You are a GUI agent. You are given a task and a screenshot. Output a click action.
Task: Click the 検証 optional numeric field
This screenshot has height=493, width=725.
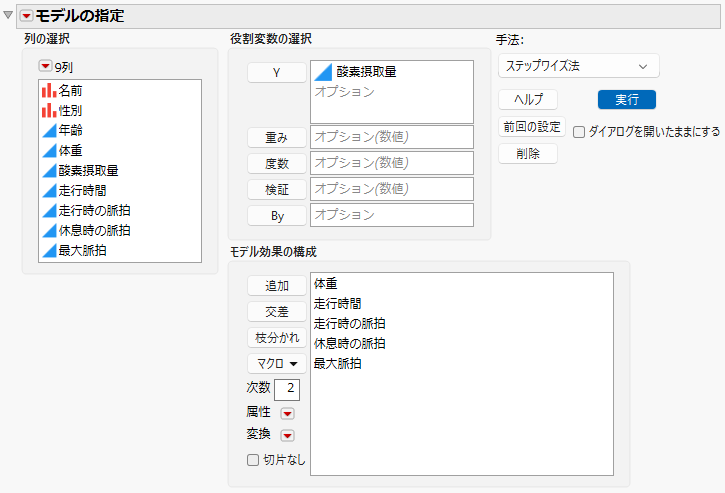click(392, 189)
